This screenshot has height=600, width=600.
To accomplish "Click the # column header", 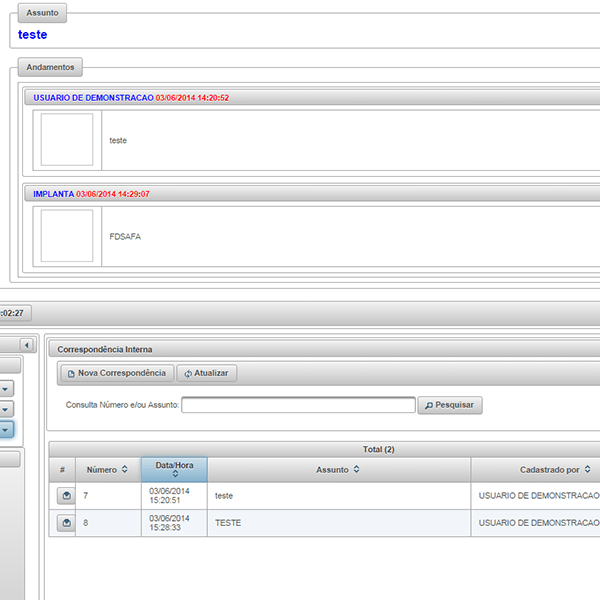I will tap(62, 470).
